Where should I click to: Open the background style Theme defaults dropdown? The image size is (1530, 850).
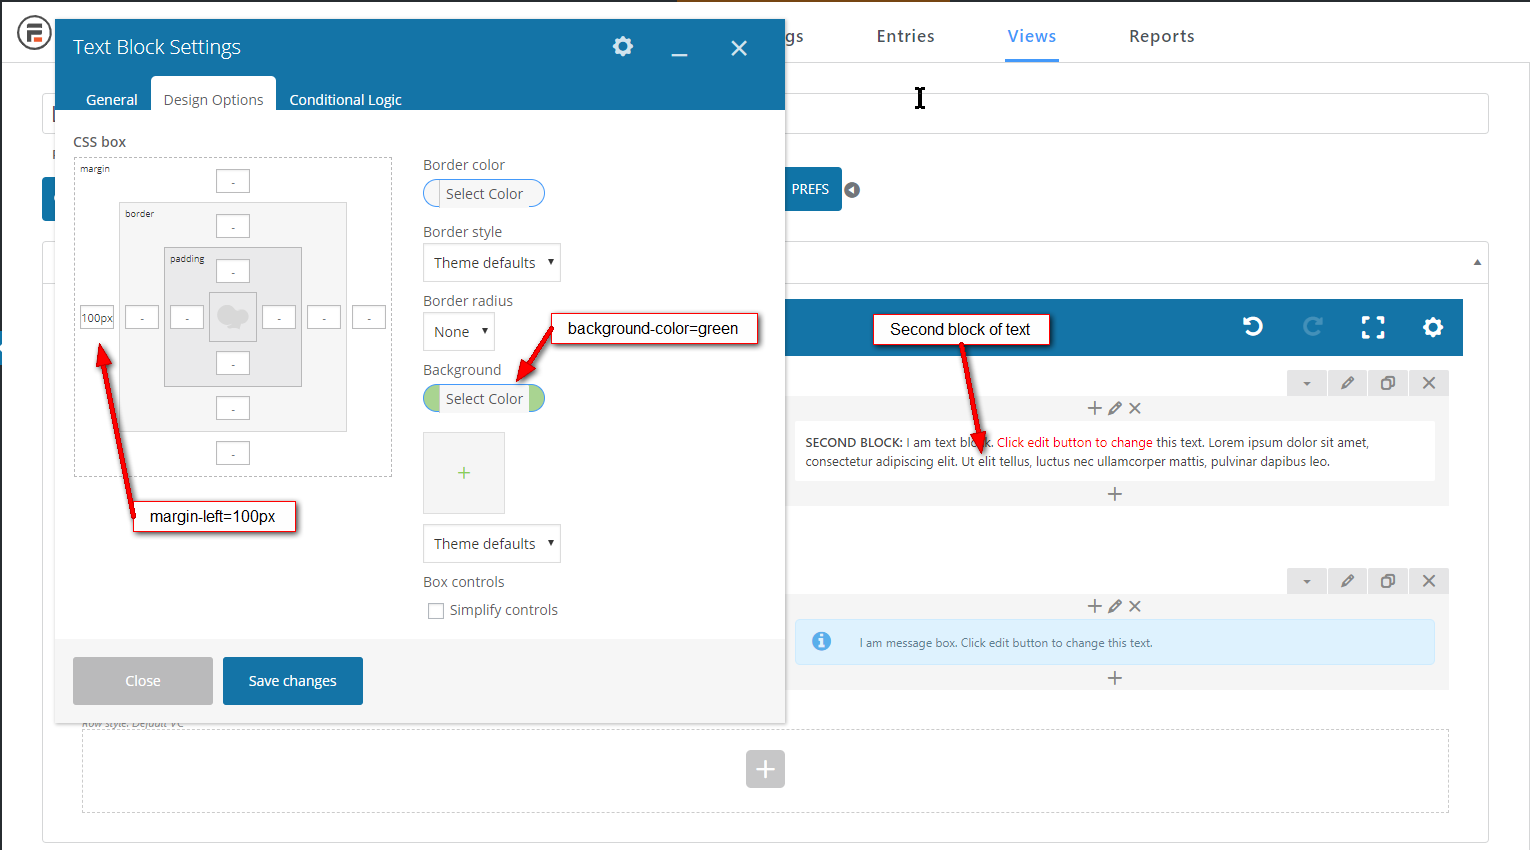click(x=492, y=544)
